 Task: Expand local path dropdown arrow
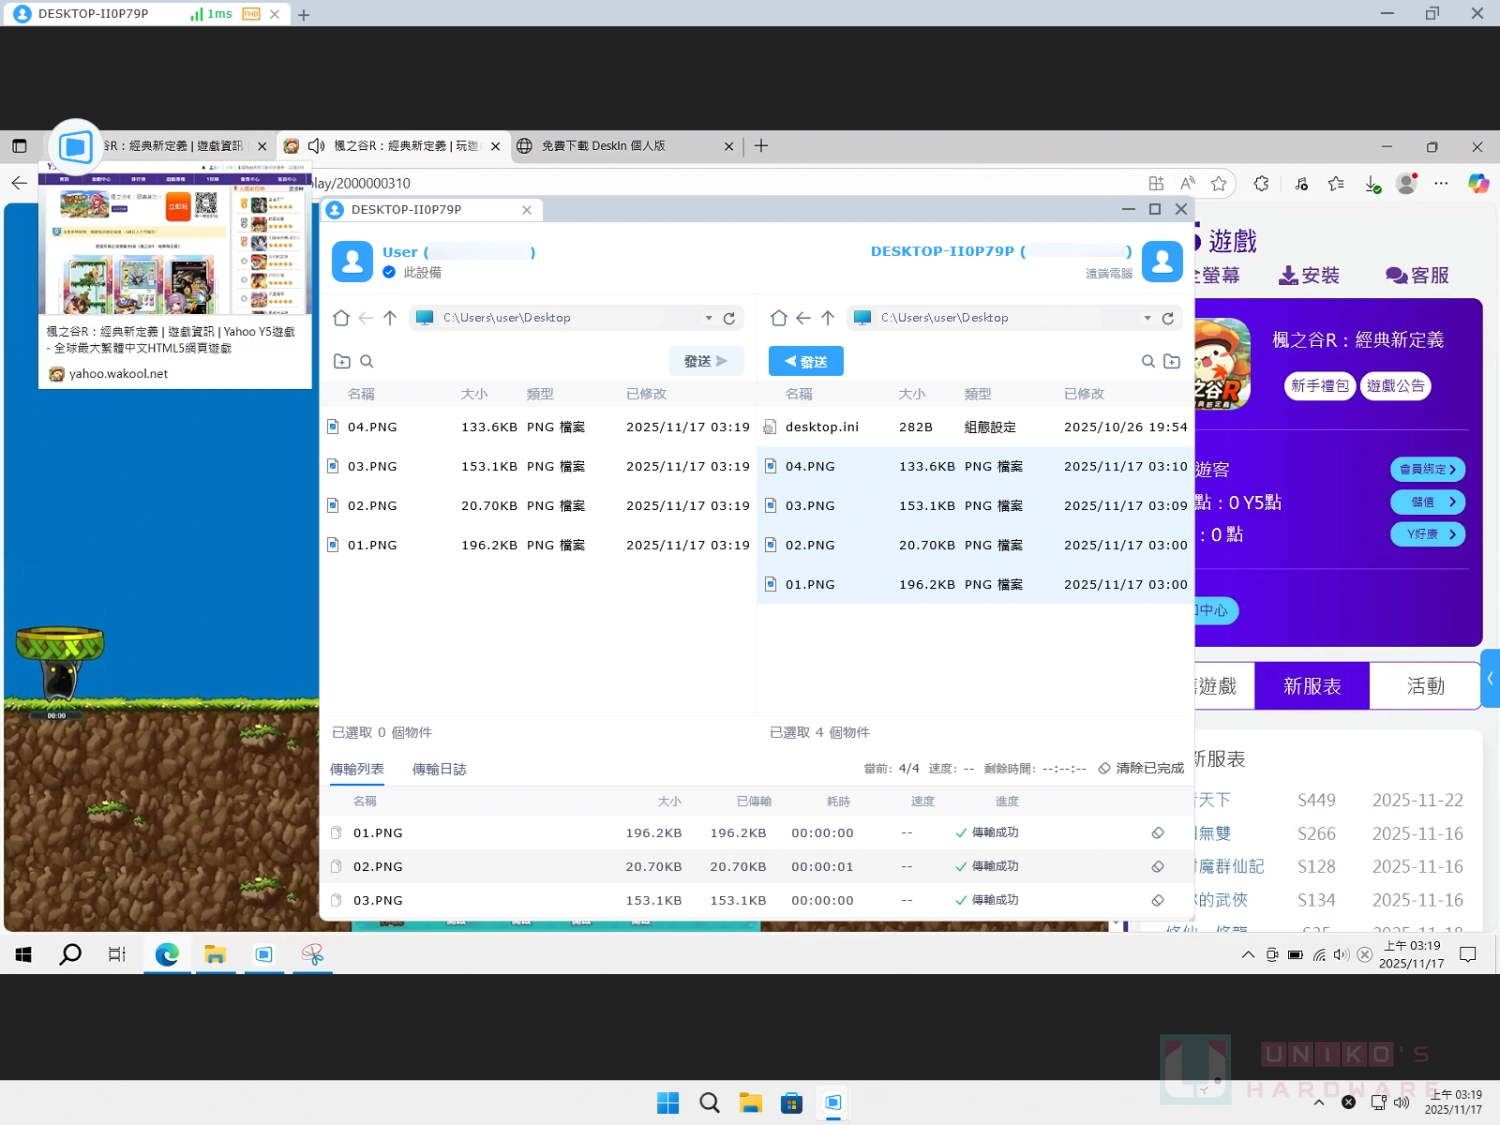[708, 318]
